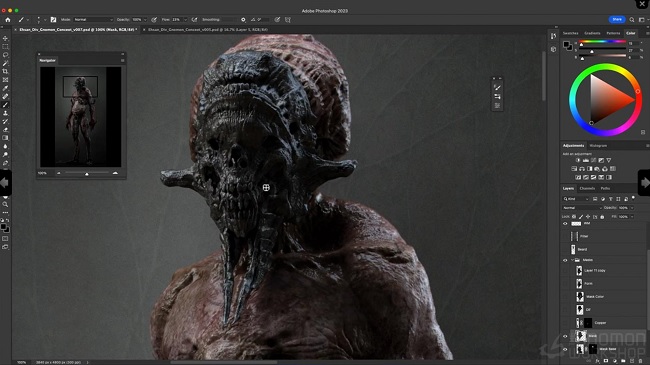The height and width of the screenshot is (365, 650).
Task: Open layer blend mode Normal dropdown
Action: pyautogui.click(x=582, y=208)
